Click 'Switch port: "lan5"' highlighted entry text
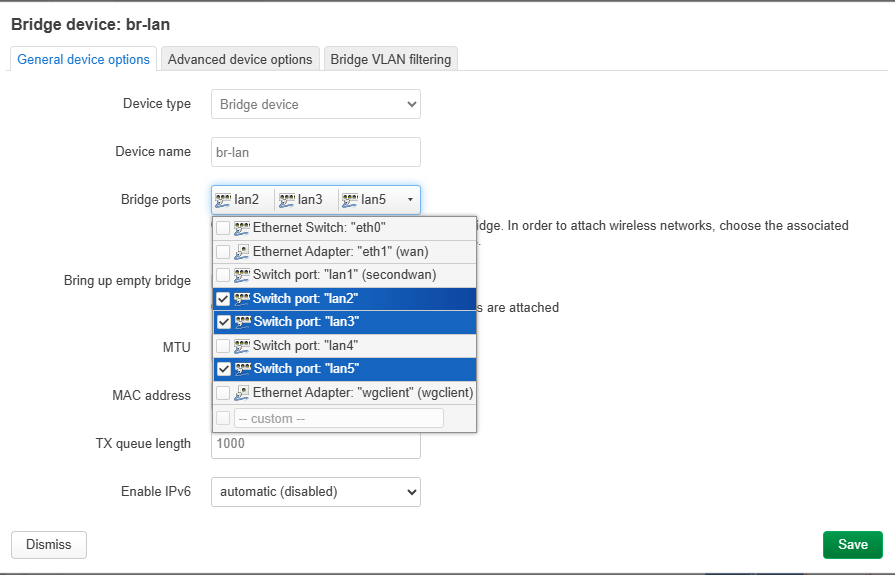 pyautogui.click(x=307, y=369)
